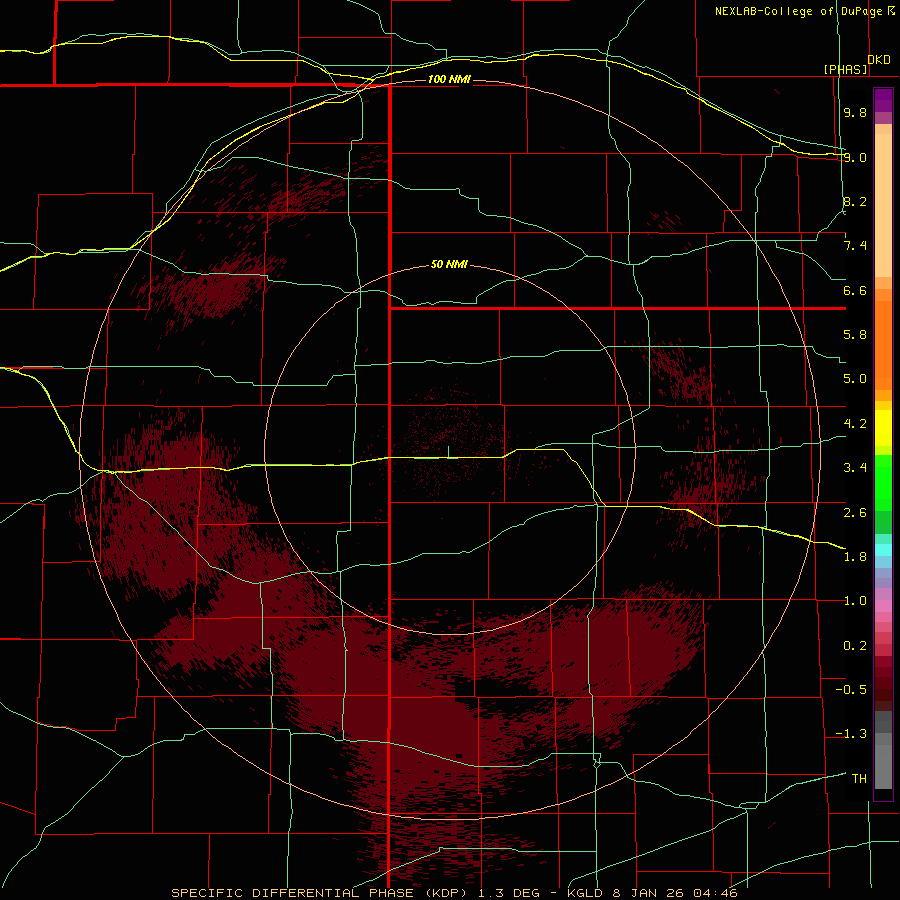Click the 9.0 legend value
This screenshot has height=900, width=900.
pyautogui.click(x=855, y=157)
